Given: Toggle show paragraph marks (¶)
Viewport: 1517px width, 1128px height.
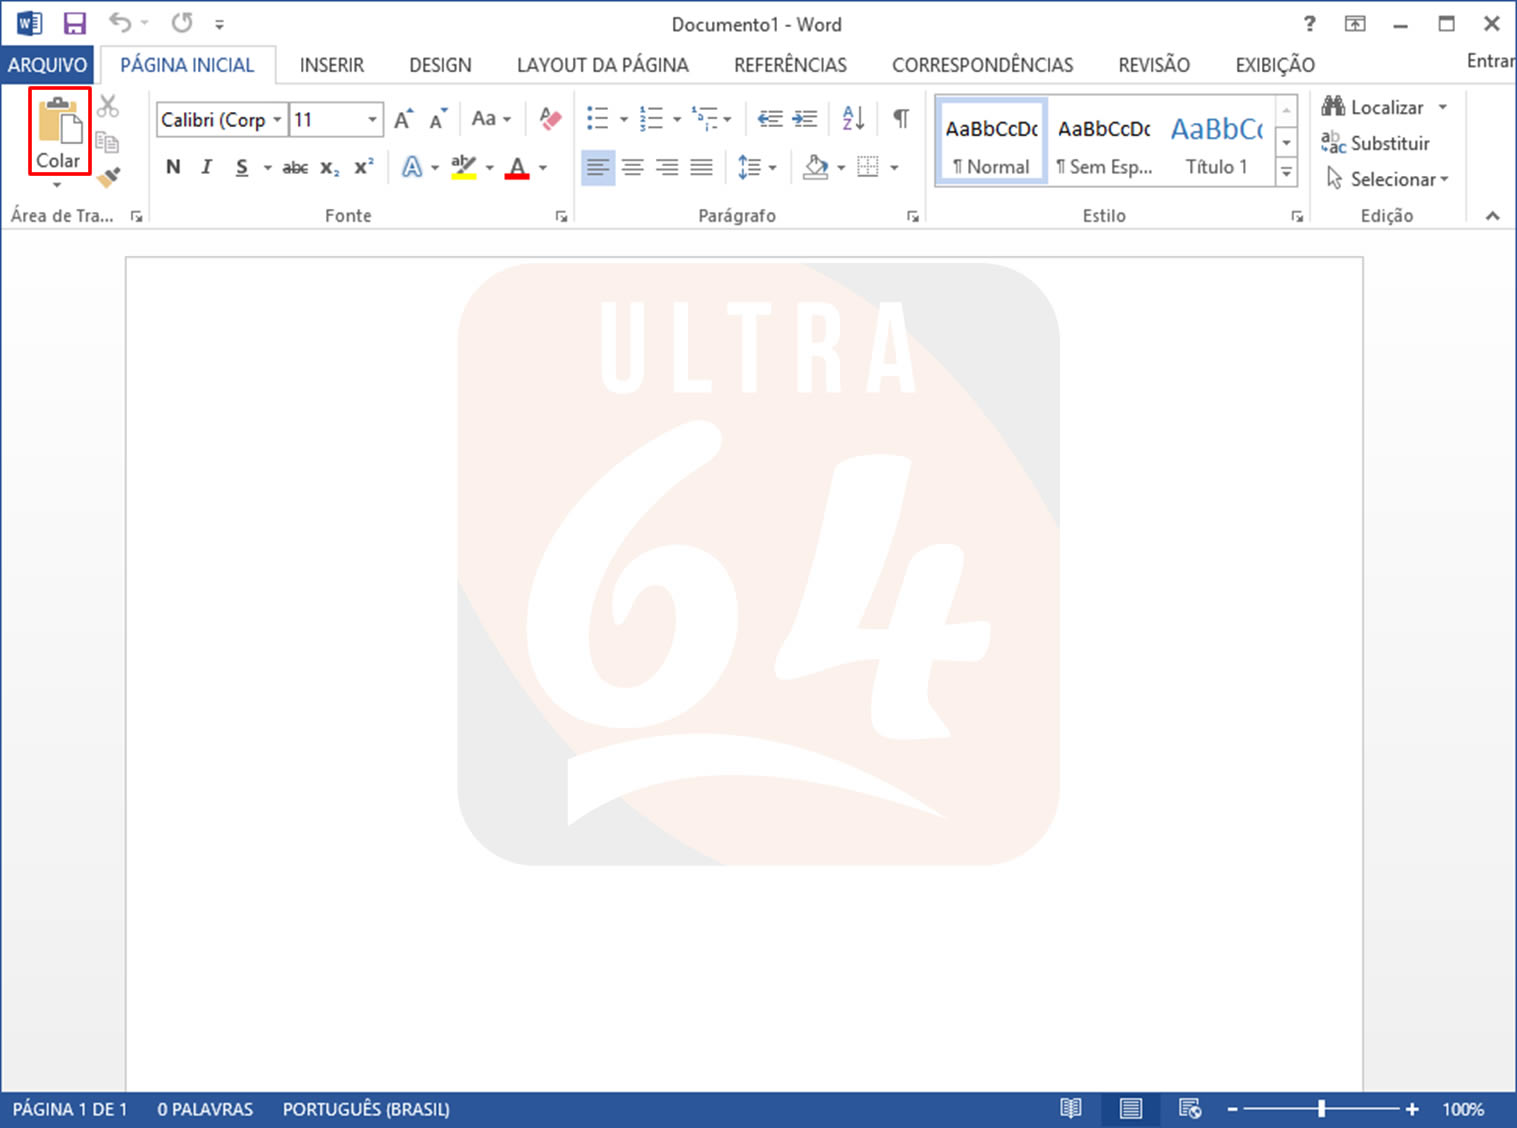Looking at the screenshot, I should click(901, 119).
